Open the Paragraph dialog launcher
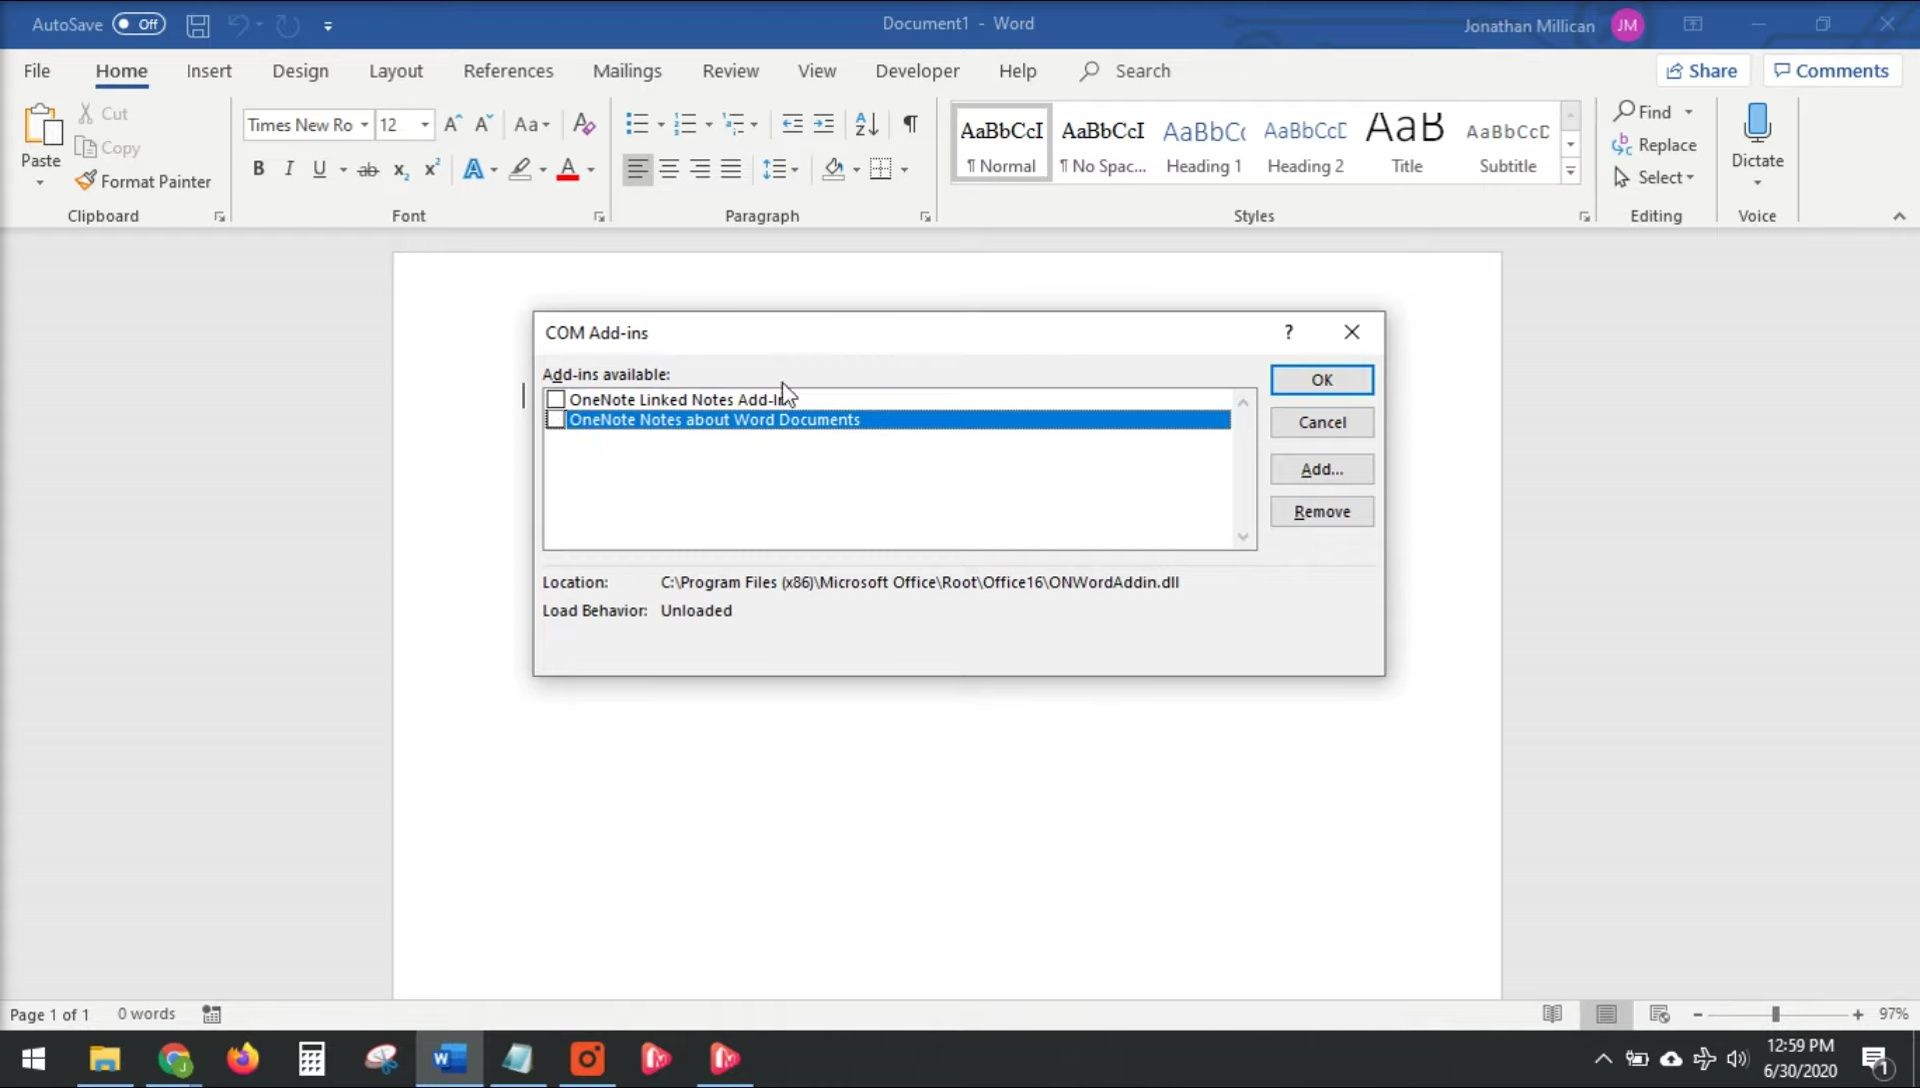1920x1088 pixels. [x=925, y=217]
